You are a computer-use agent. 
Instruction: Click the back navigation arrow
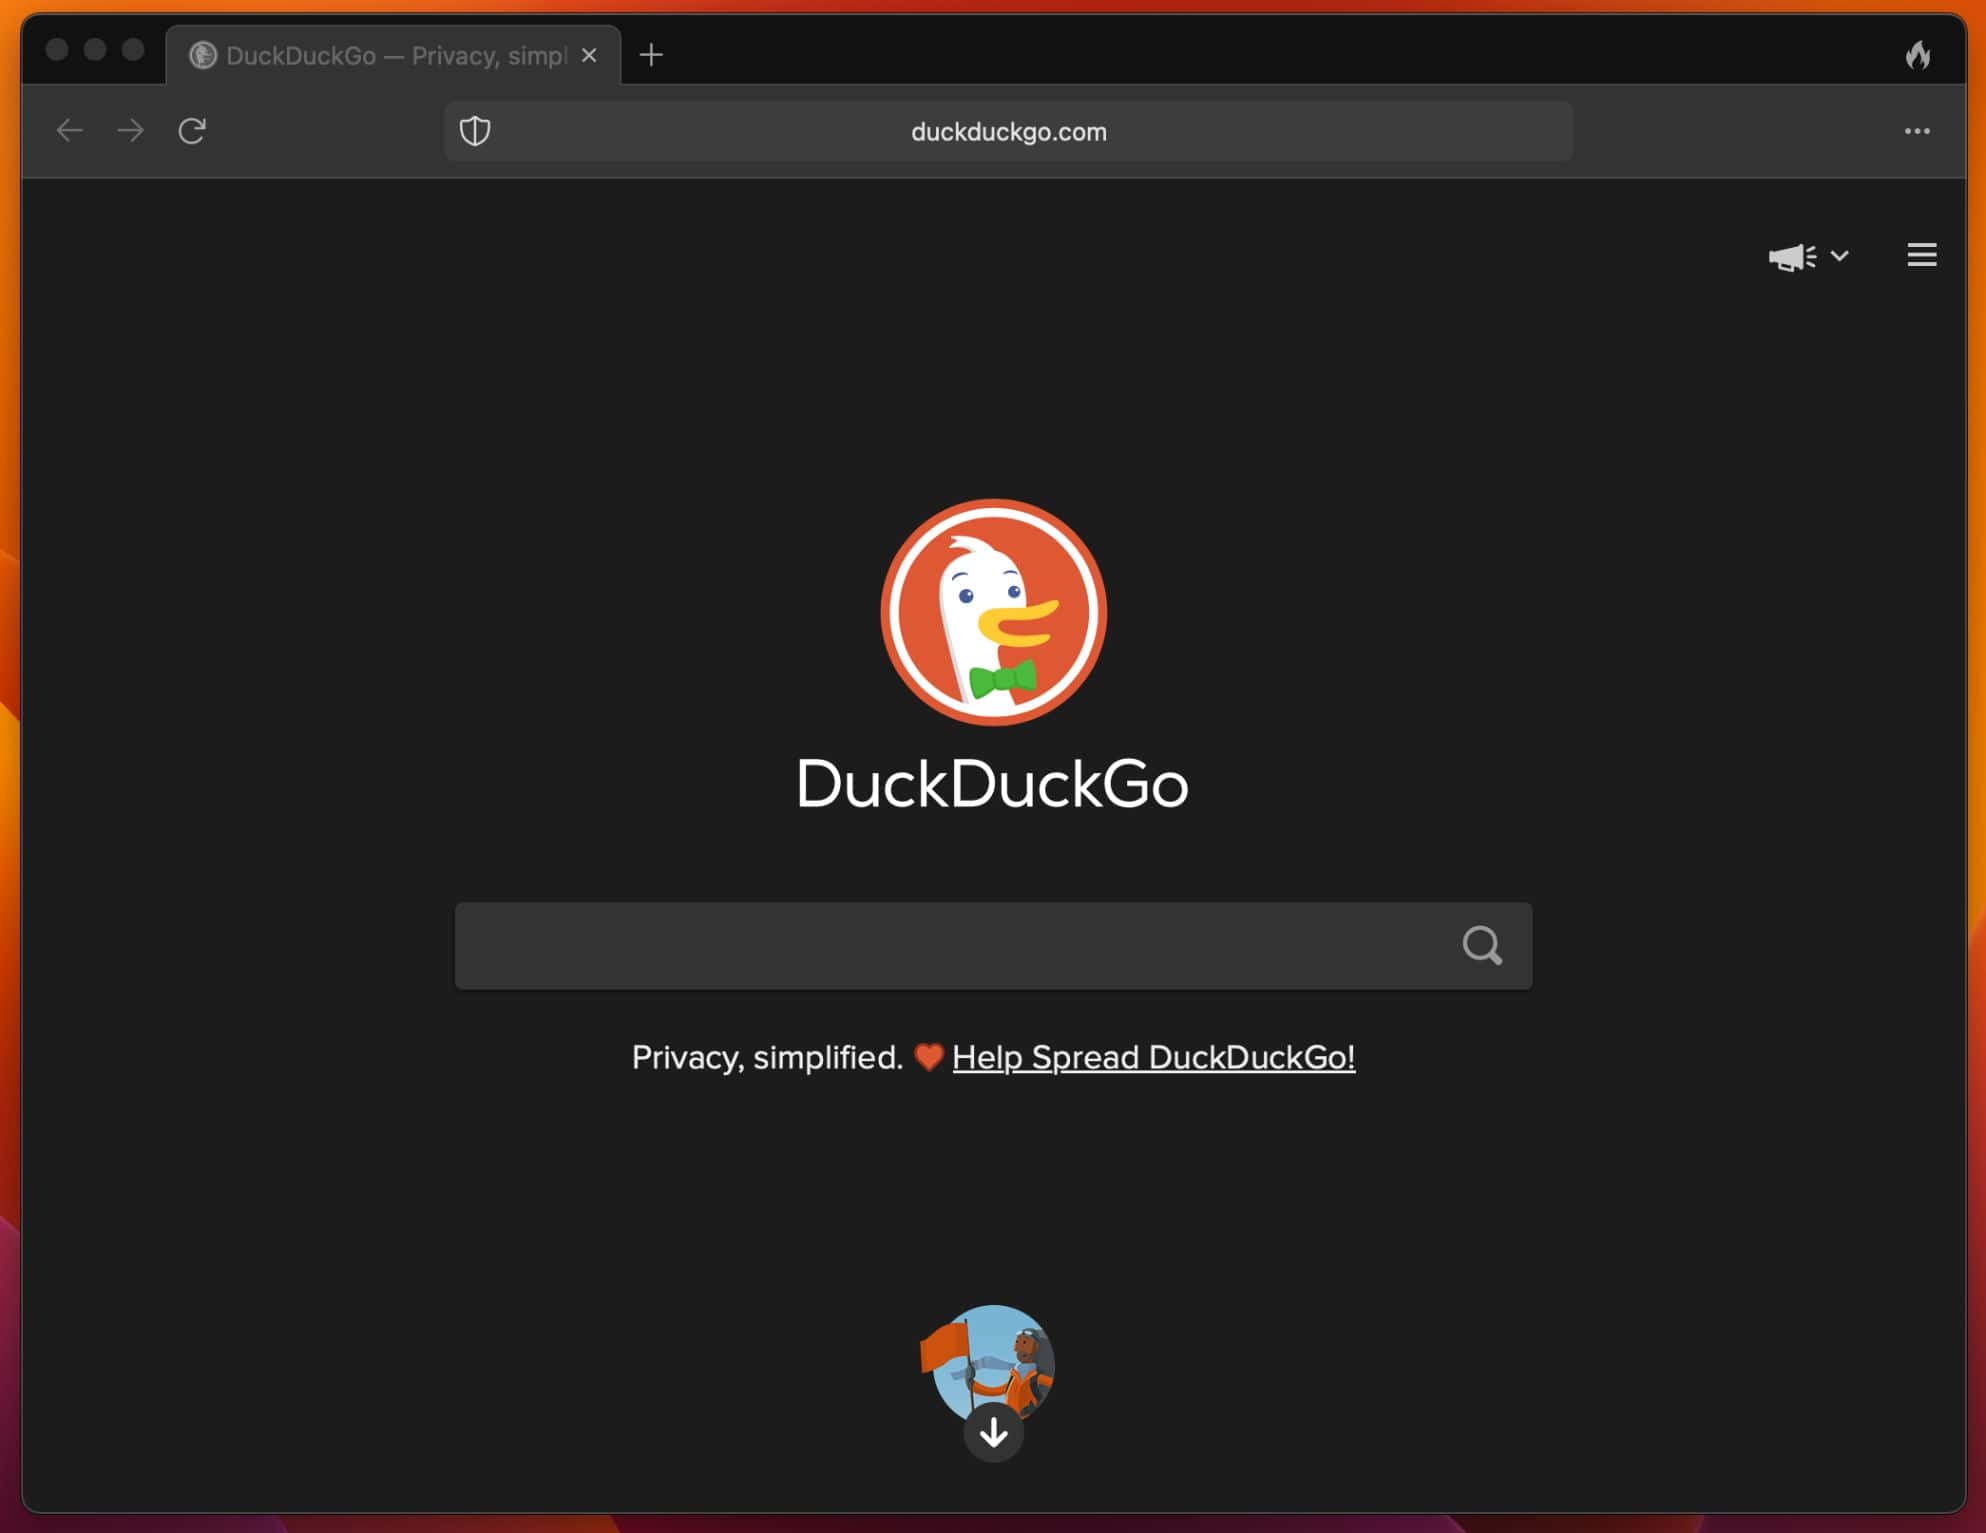pyautogui.click(x=70, y=131)
